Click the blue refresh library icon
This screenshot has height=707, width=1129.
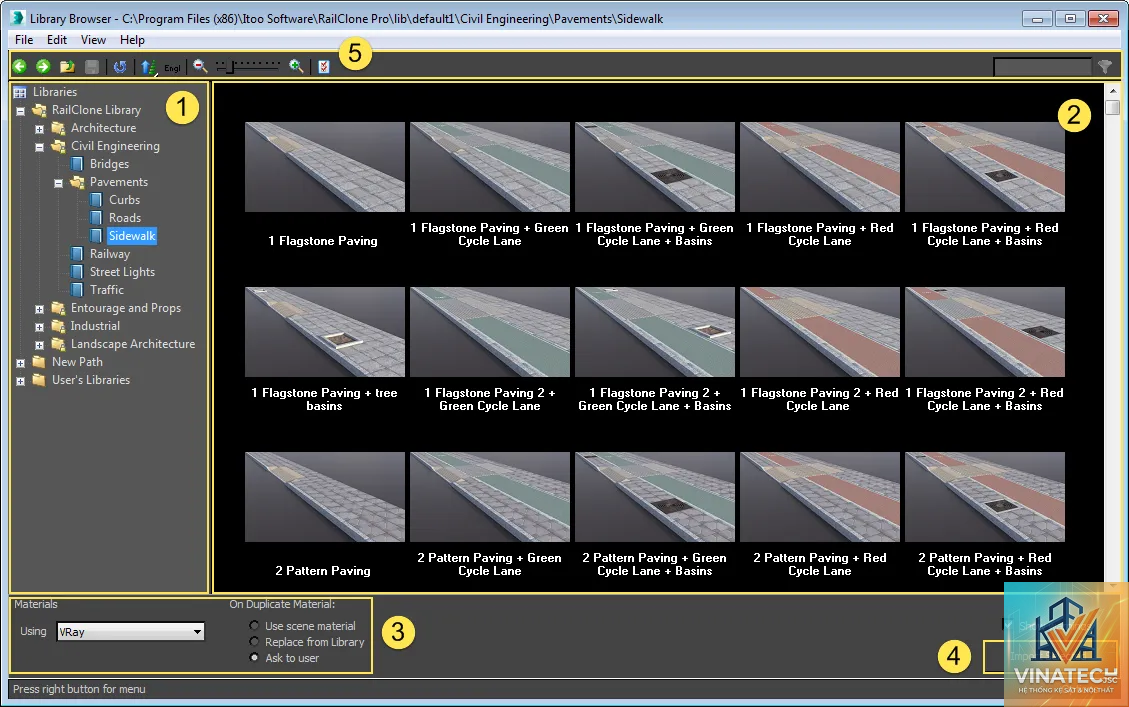[120, 66]
